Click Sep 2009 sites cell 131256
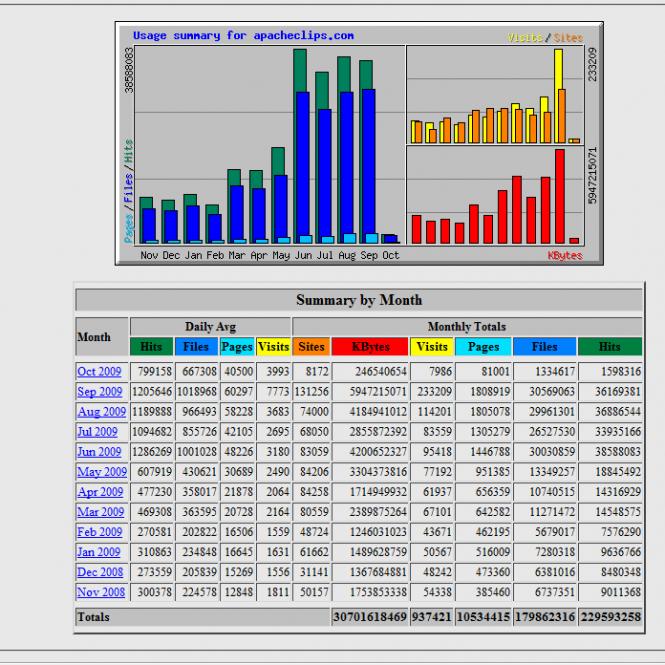This screenshot has width=665, height=665. coord(311,391)
